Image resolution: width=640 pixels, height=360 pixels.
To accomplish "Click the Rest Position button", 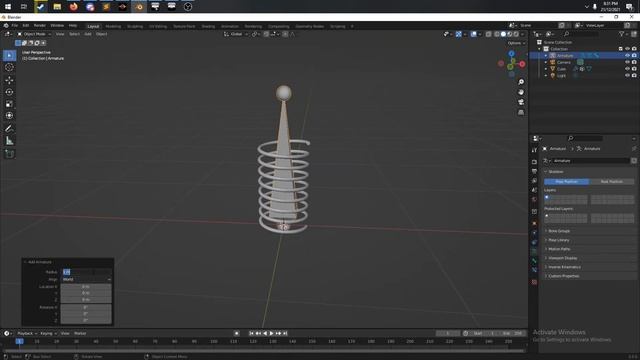I will (x=611, y=182).
